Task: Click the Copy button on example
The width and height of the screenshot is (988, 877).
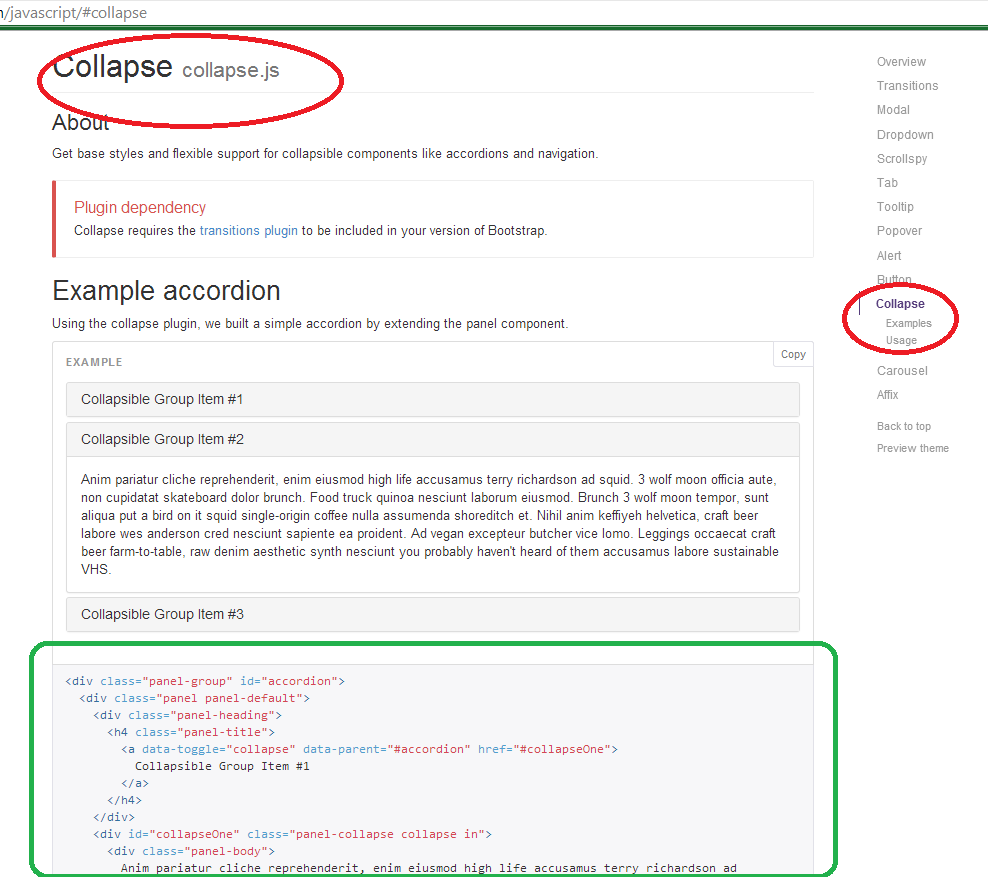Action: point(793,355)
